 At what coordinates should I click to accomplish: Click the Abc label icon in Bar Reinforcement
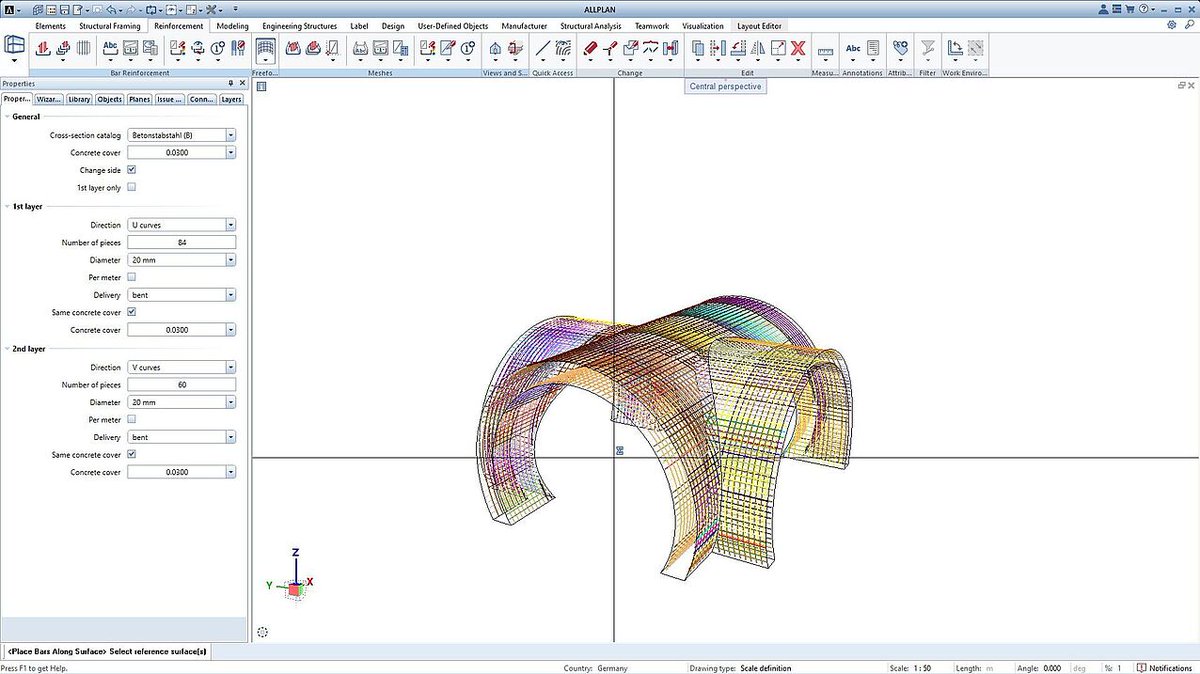110,47
